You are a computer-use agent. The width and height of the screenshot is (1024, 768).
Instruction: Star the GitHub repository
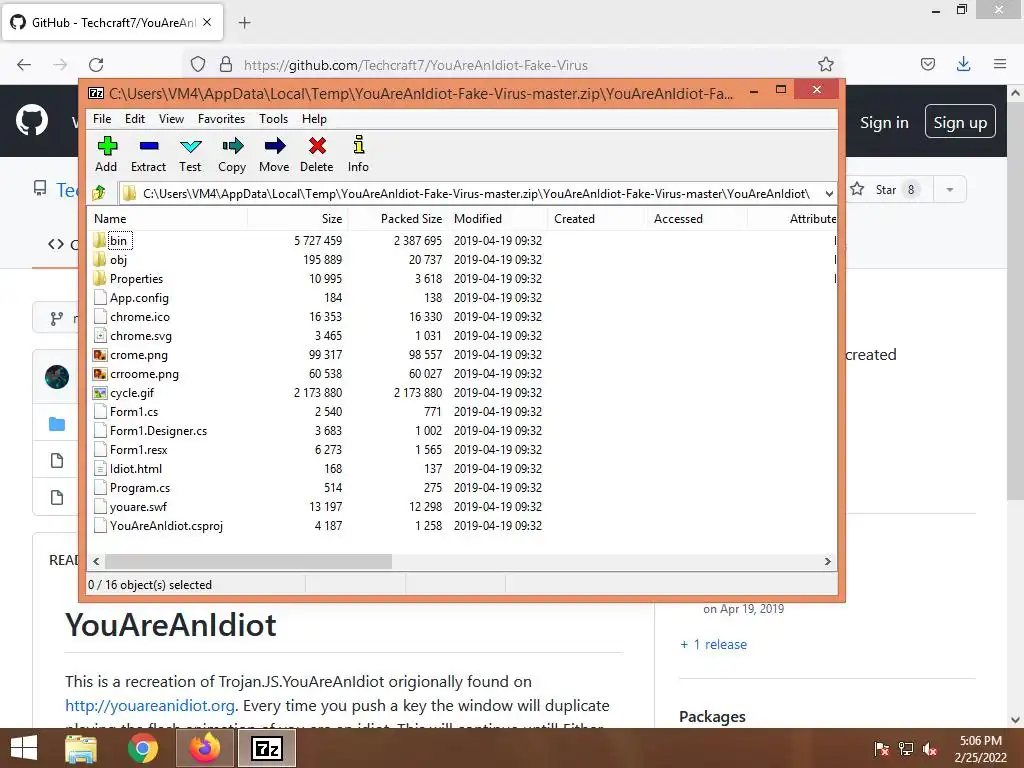pos(884,189)
